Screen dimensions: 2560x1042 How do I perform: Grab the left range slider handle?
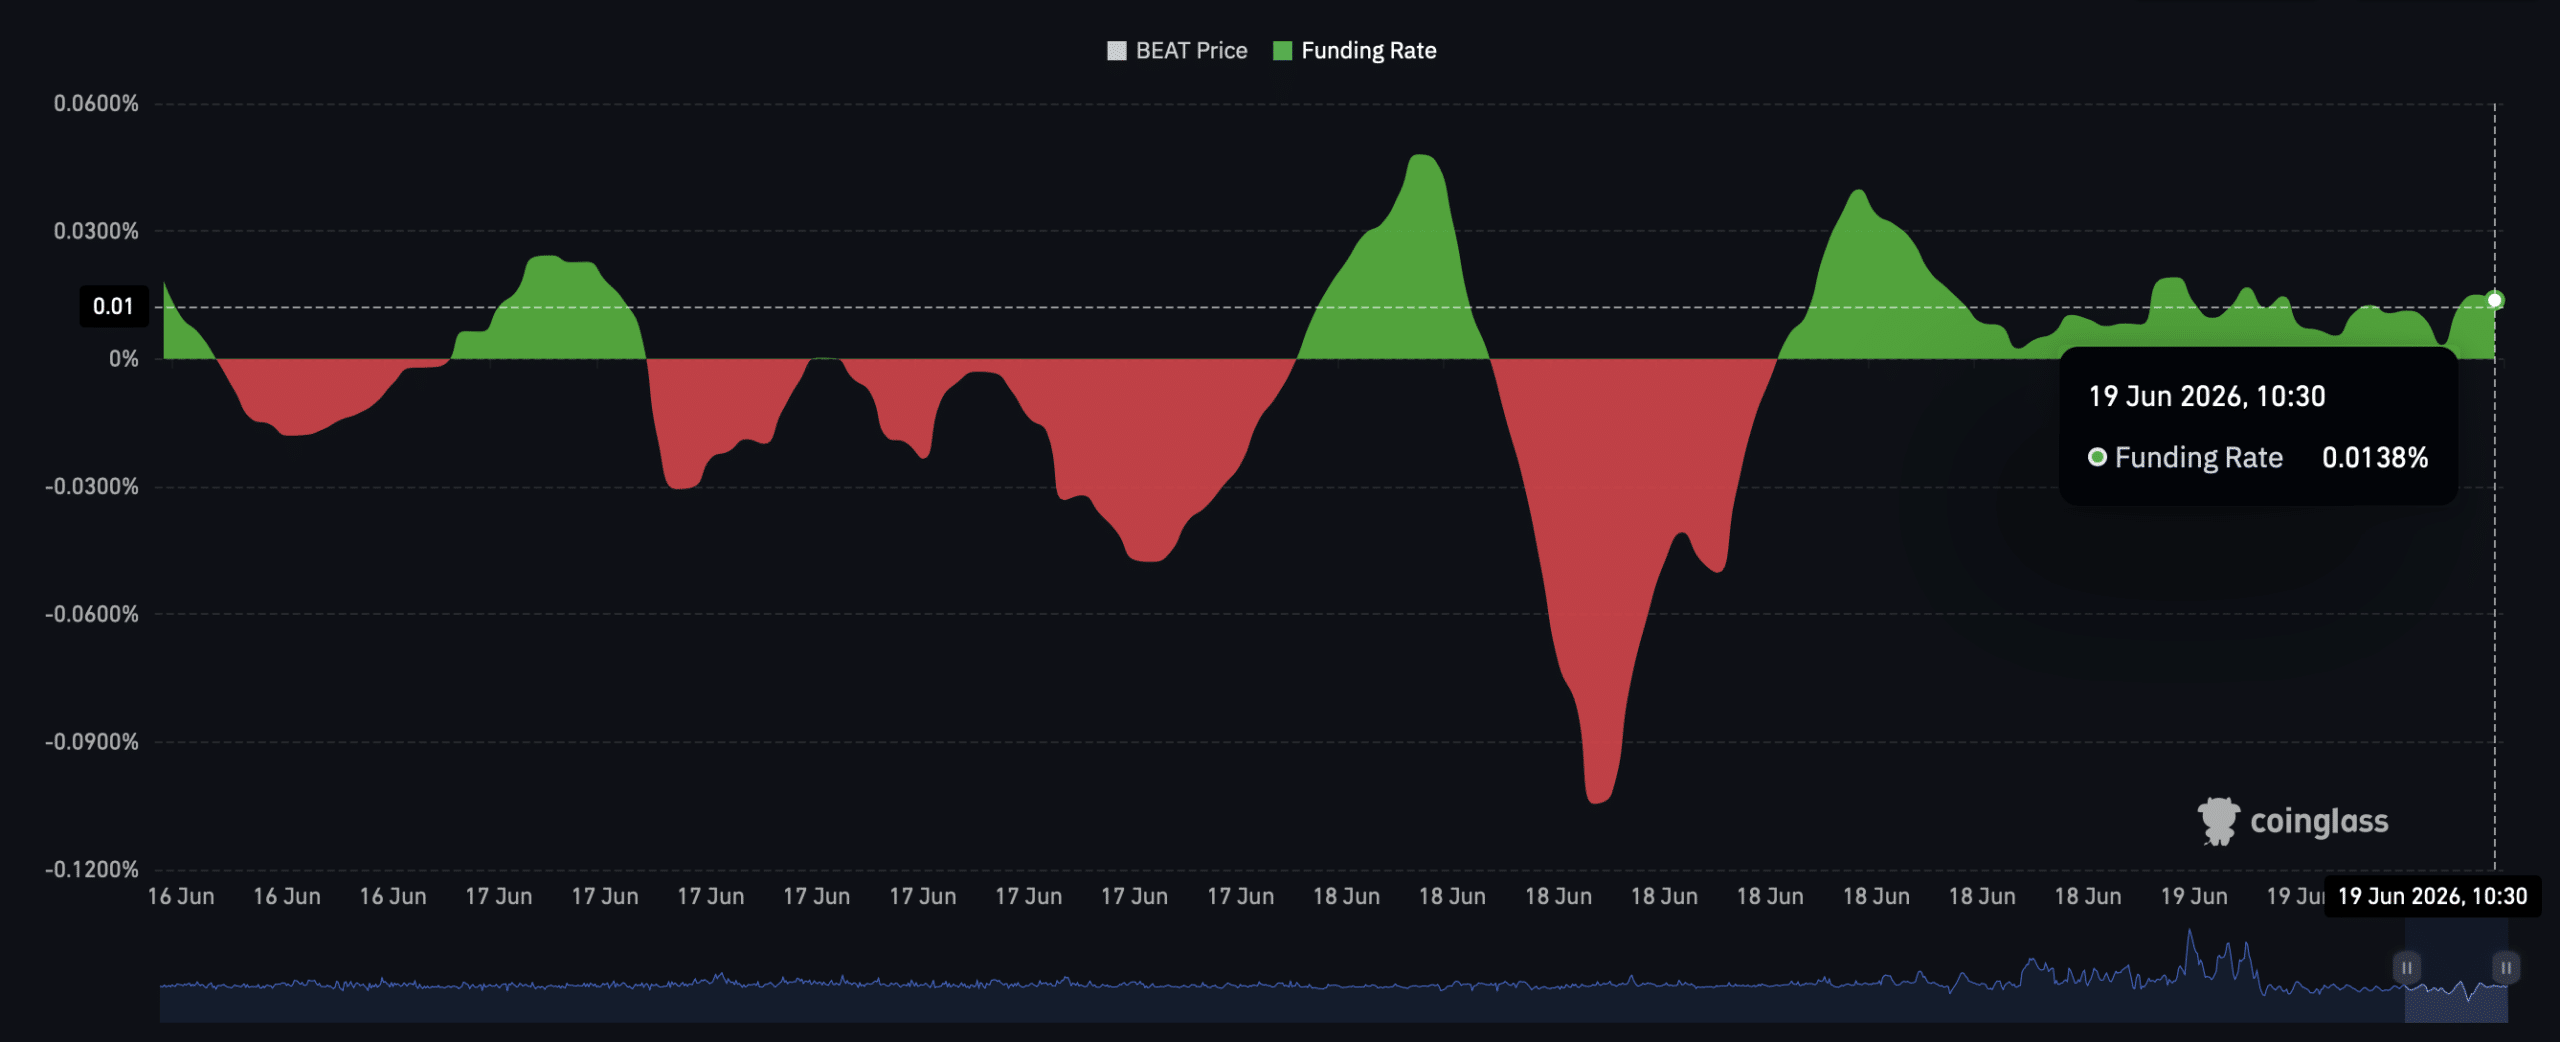(x=2406, y=967)
